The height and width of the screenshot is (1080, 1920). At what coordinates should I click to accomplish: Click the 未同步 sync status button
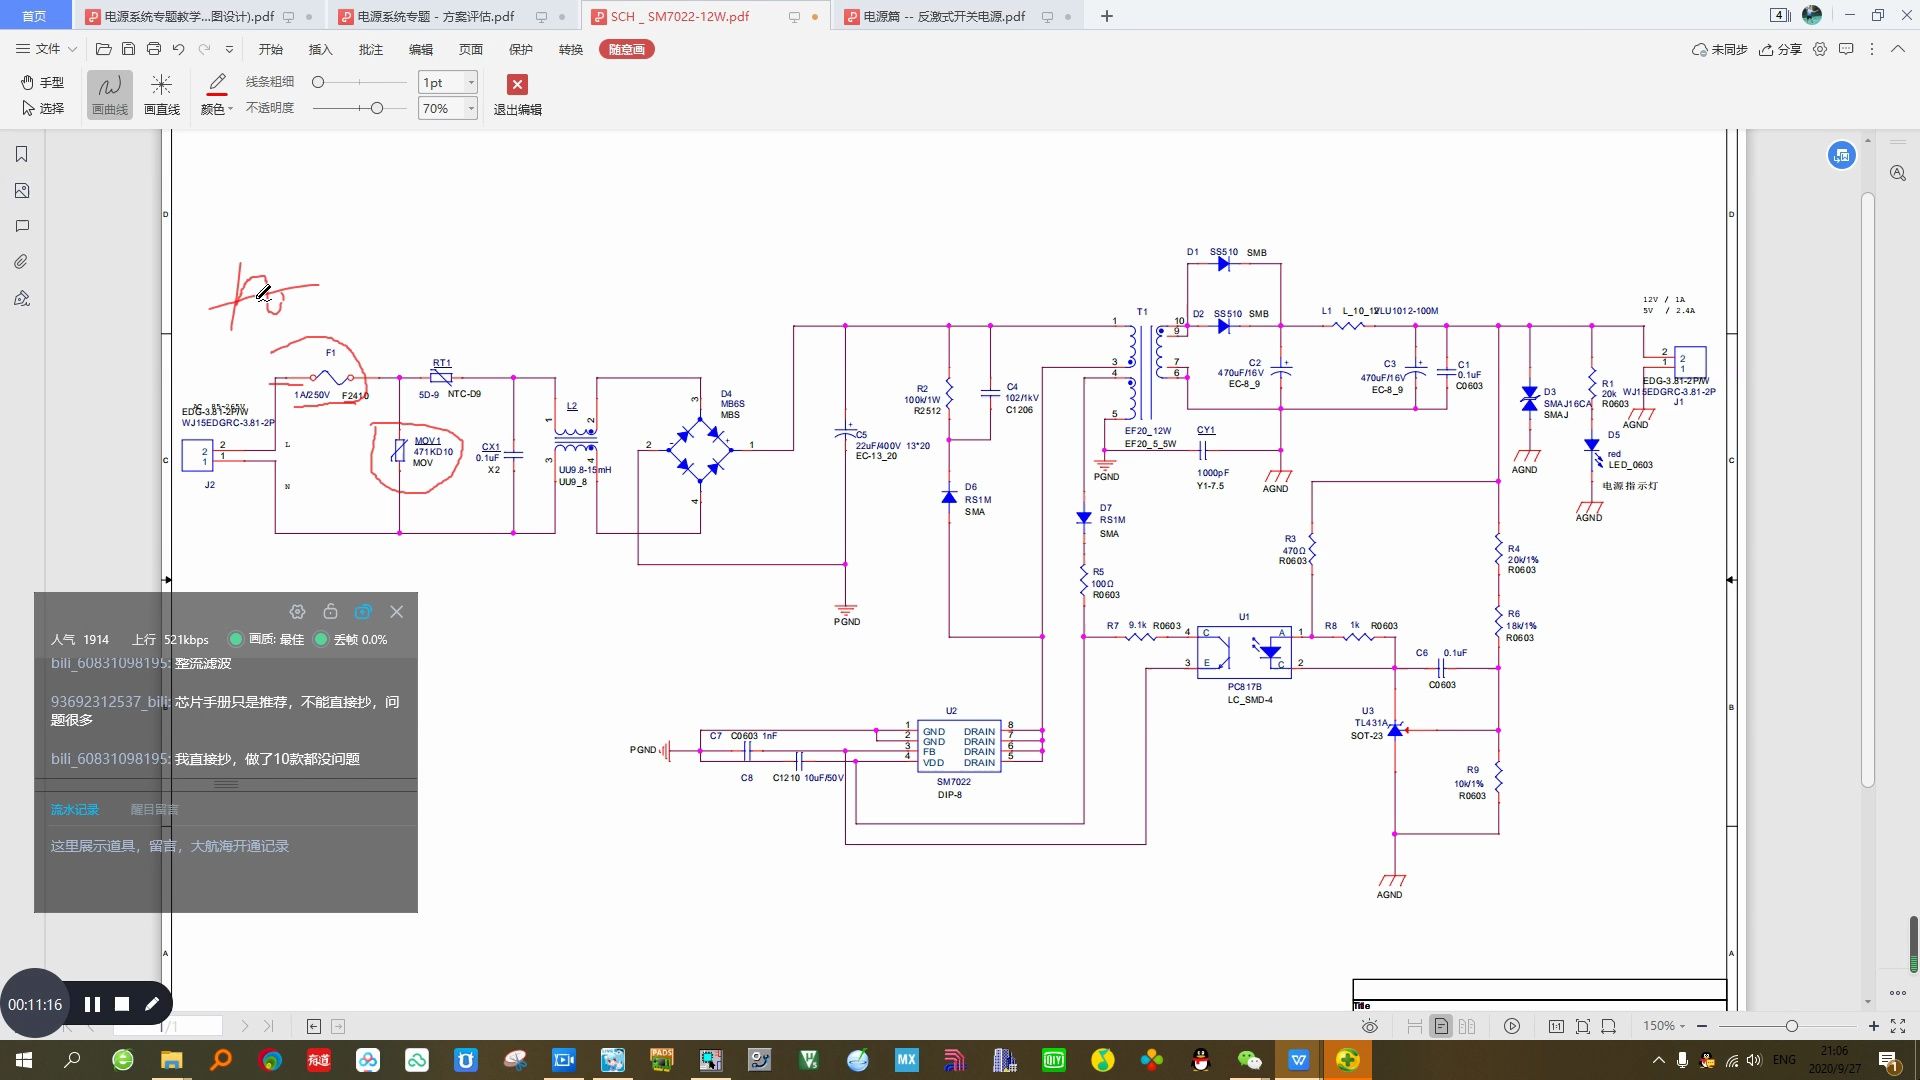pyautogui.click(x=1719, y=49)
